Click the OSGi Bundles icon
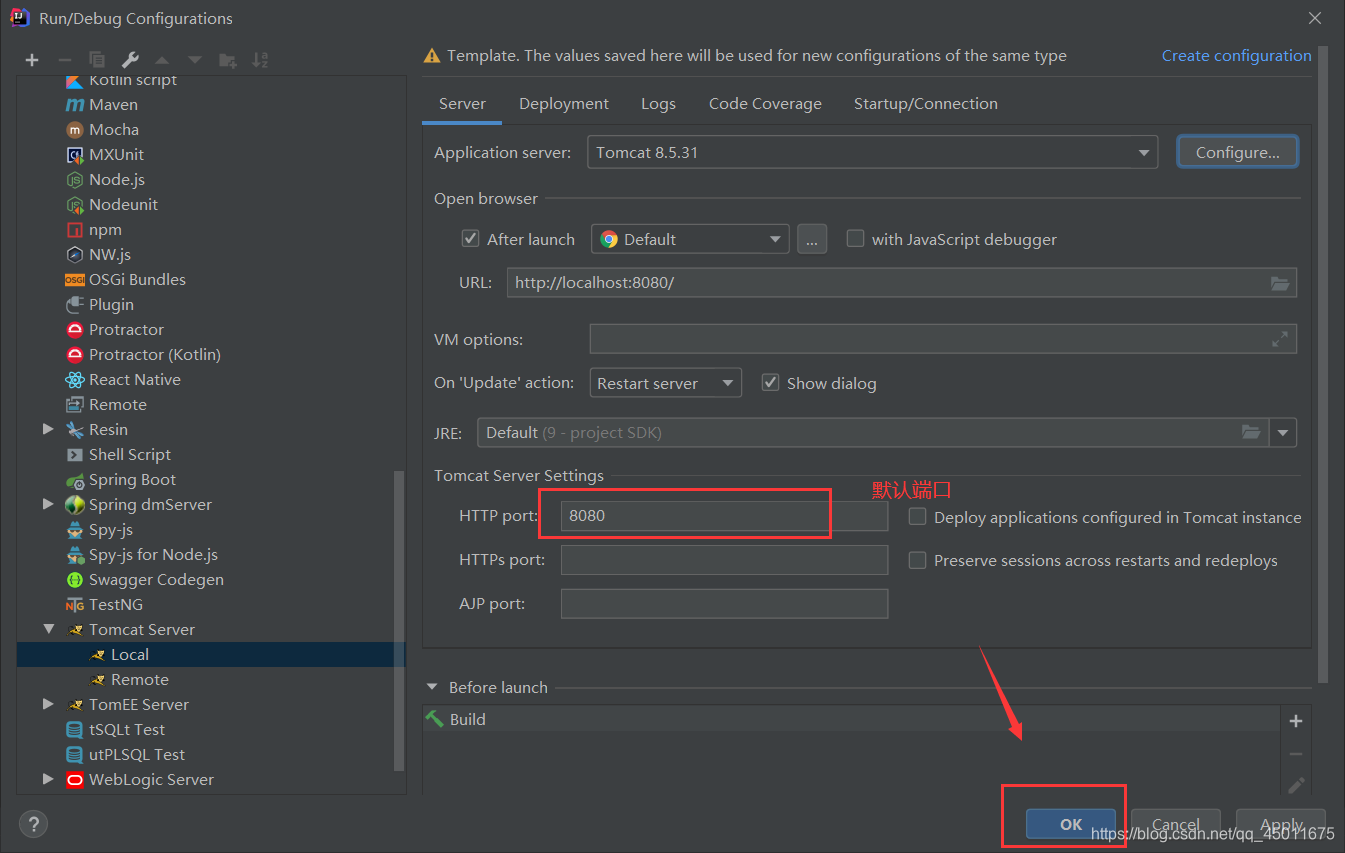Screen dimensions: 1345x853 coord(75,280)
